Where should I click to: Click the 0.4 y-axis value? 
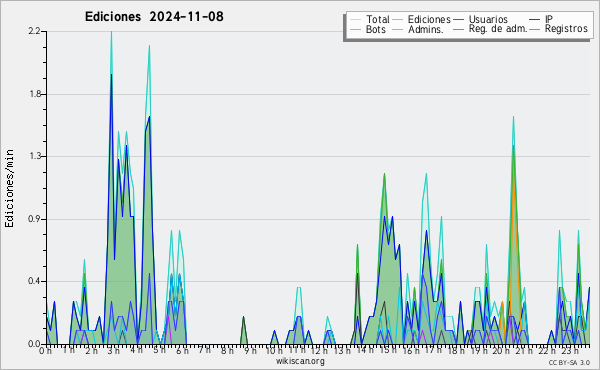pyautogui.click(x=34, y=281)
